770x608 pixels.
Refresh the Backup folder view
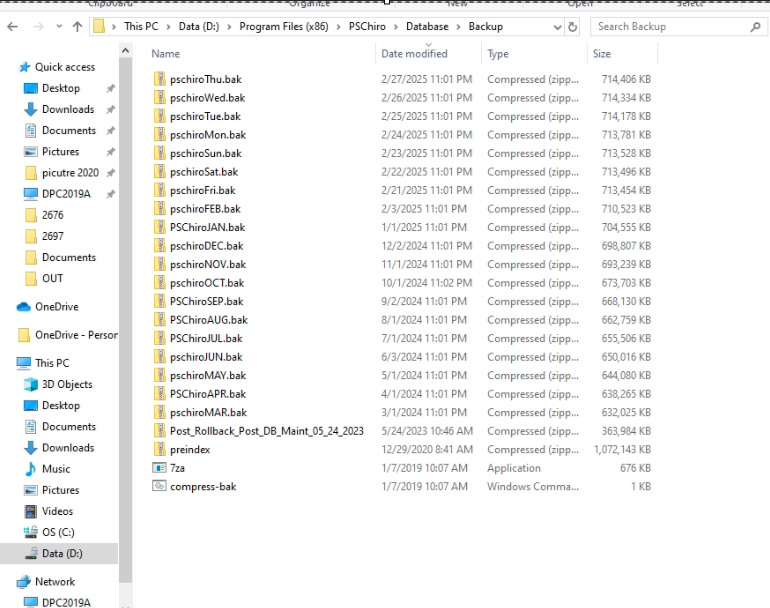coord(573,27)
